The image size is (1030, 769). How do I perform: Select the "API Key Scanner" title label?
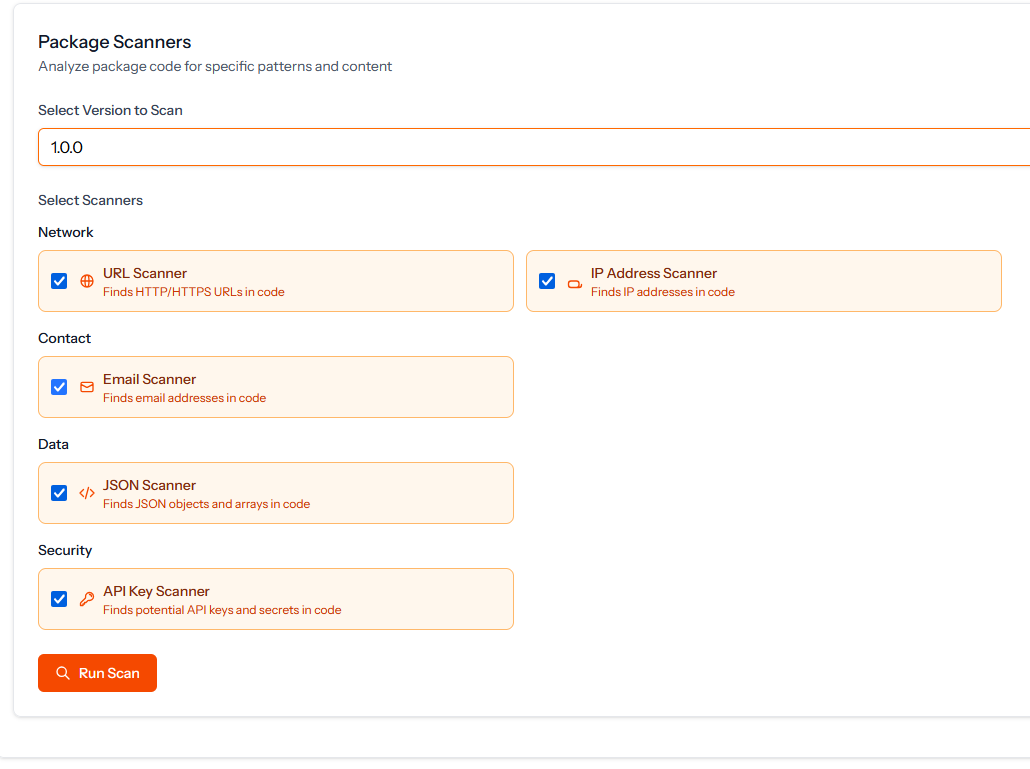pos(156,591)
